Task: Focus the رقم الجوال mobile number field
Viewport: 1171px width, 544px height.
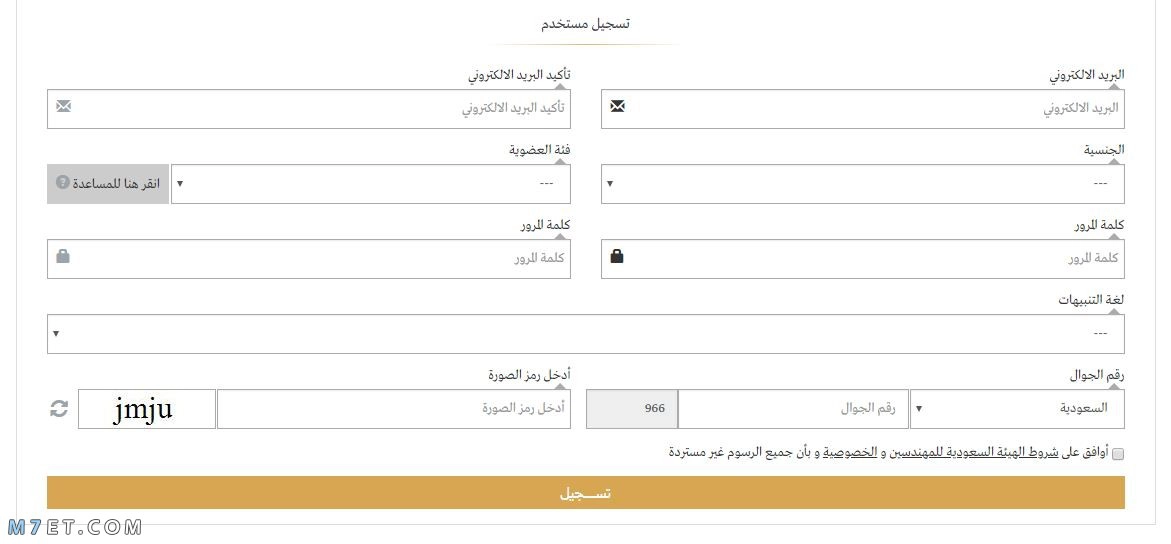Action: tap(793, 409)
